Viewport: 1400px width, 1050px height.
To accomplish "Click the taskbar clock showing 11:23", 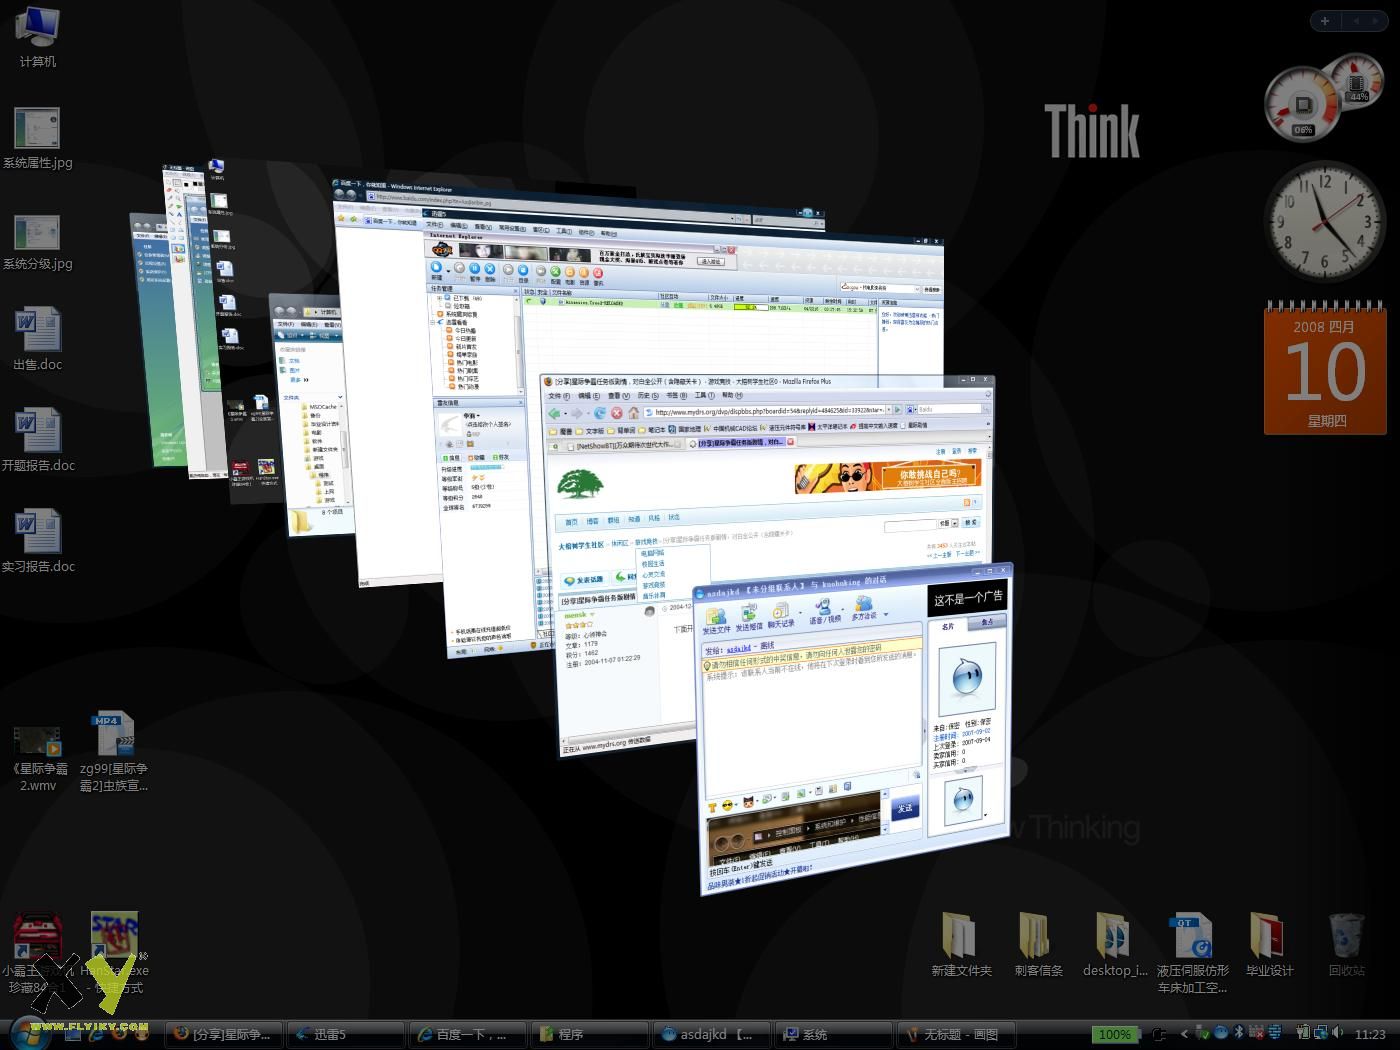I will click(1370, 1034).
